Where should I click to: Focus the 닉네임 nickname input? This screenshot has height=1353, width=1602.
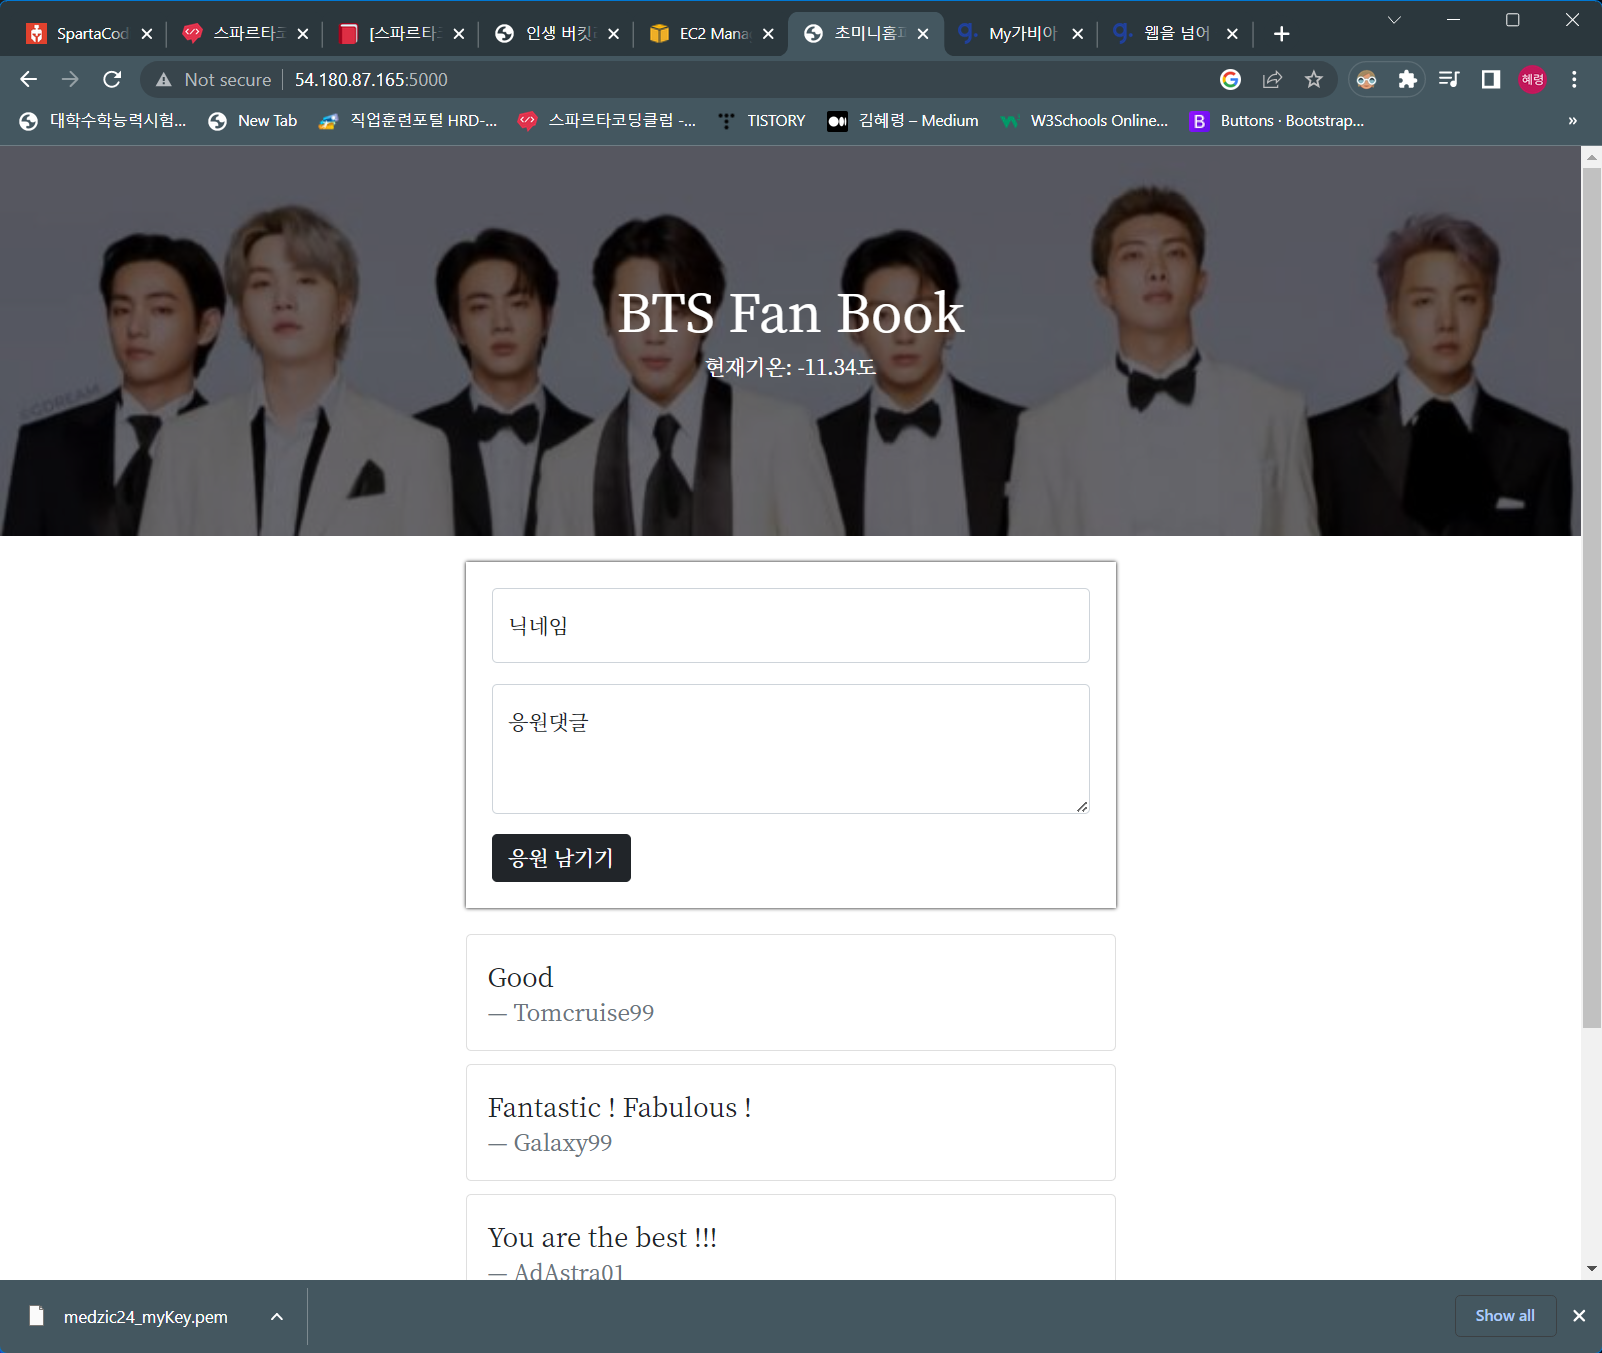click(x=790, y=625)
